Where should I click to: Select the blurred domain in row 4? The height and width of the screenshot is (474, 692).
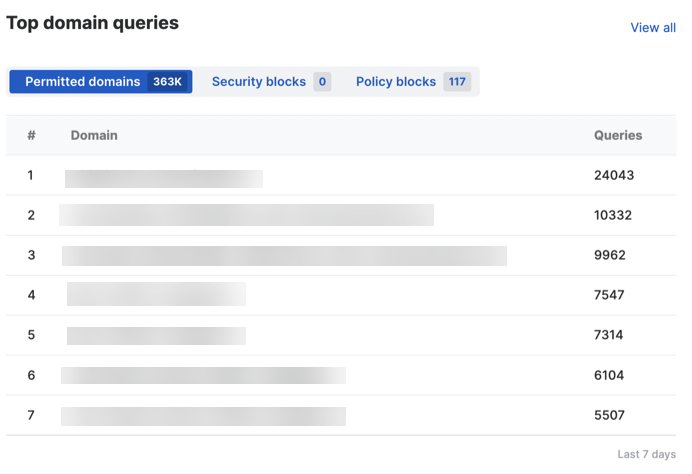pos(156,294)
